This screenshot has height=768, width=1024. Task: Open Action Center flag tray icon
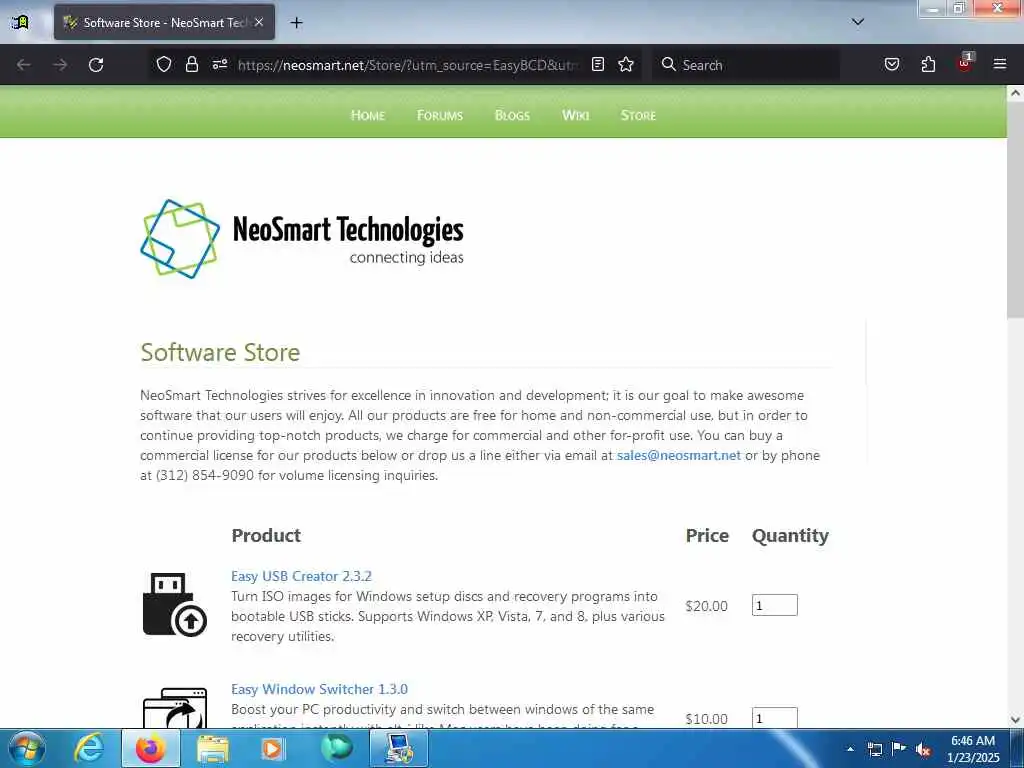click(x=899, y=748)
